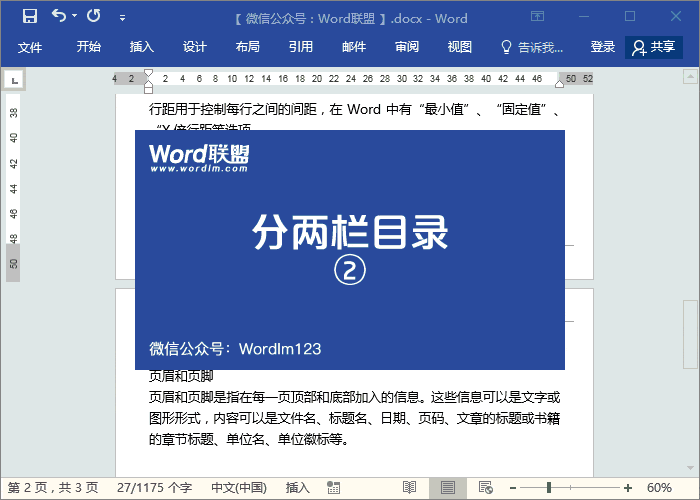Click the word count 27/1175 个字
Viewport: 700px width, 500px height.
154,488
